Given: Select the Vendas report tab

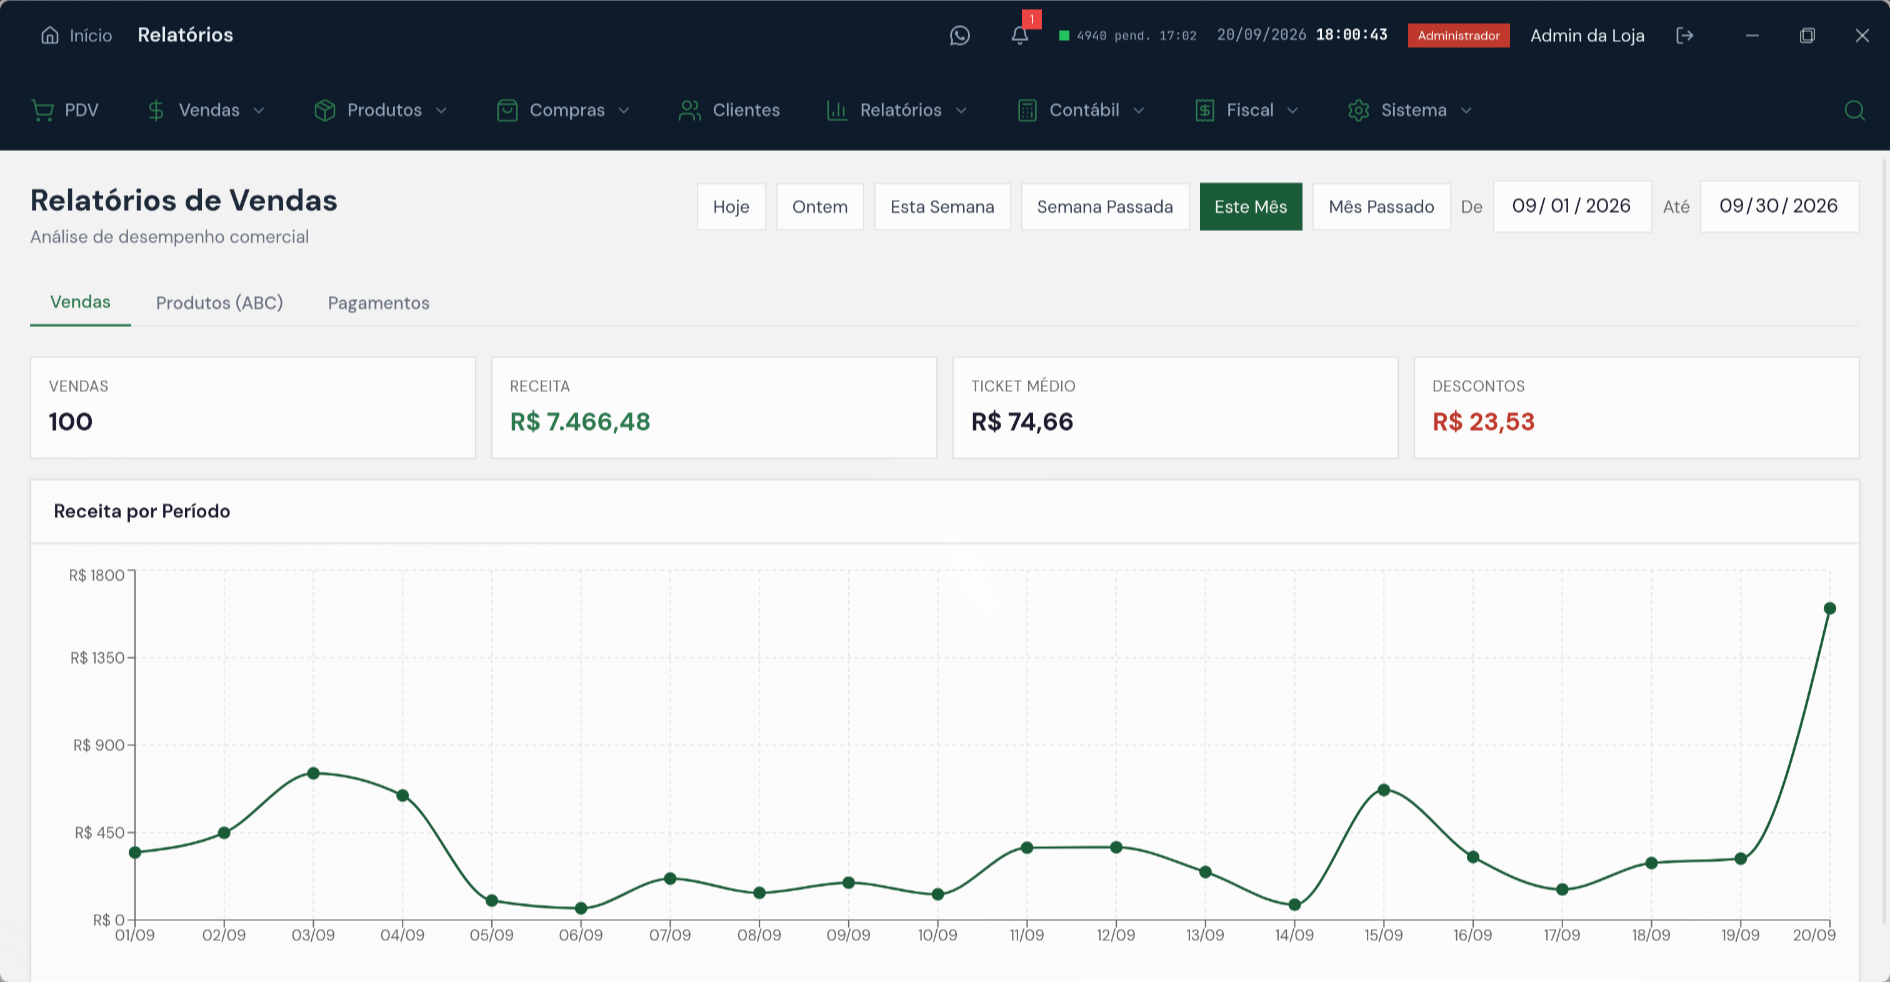Looking at the screenshot, I should pyautogui.click(x=80, y=302).
